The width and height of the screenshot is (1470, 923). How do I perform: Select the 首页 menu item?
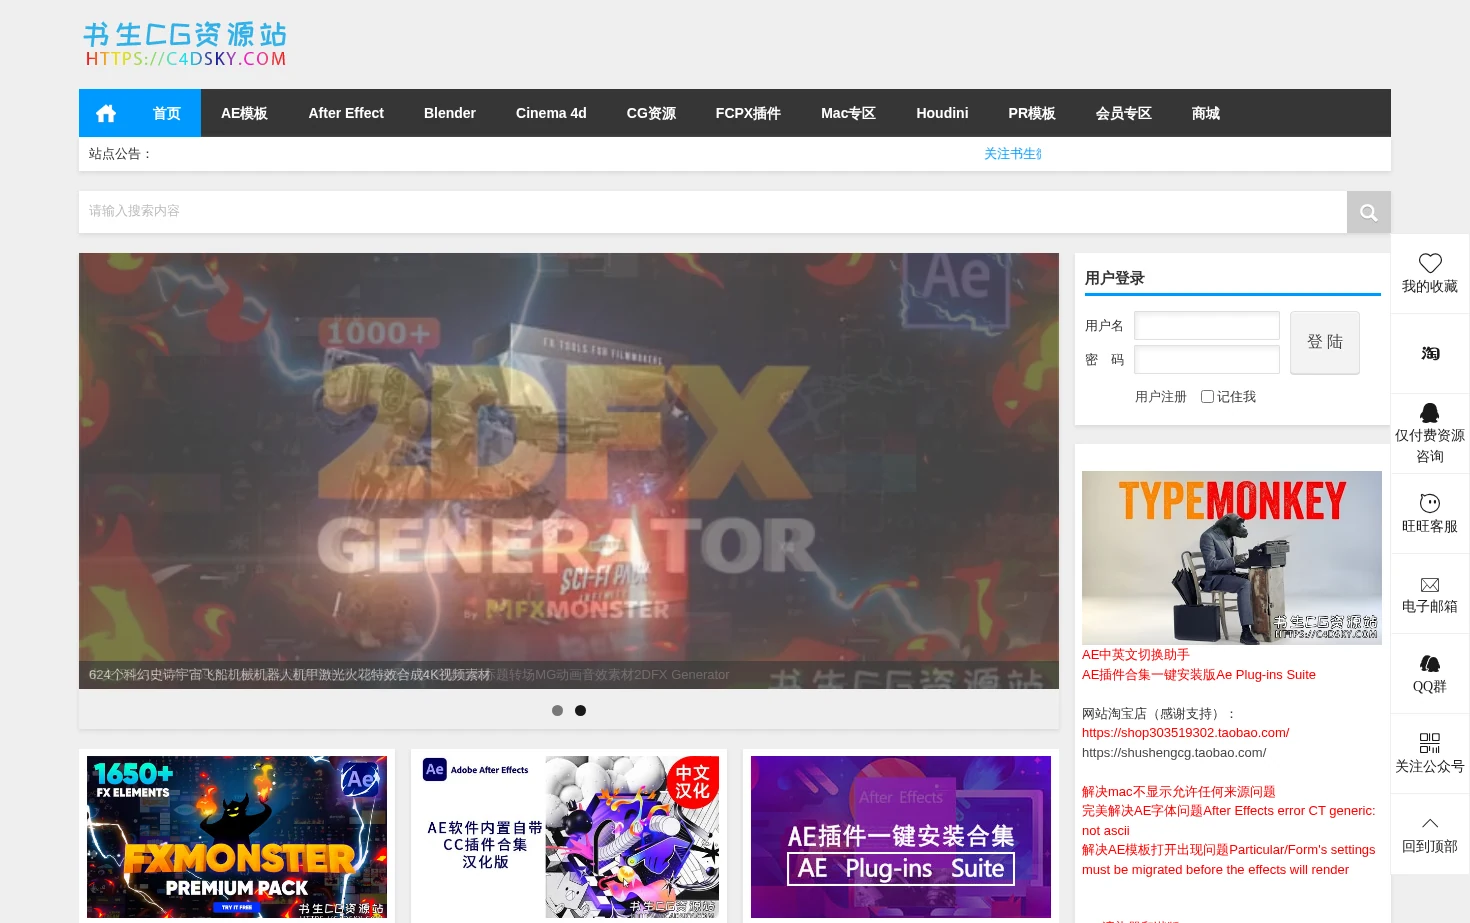pyautogui.click(x=167, y=113)
